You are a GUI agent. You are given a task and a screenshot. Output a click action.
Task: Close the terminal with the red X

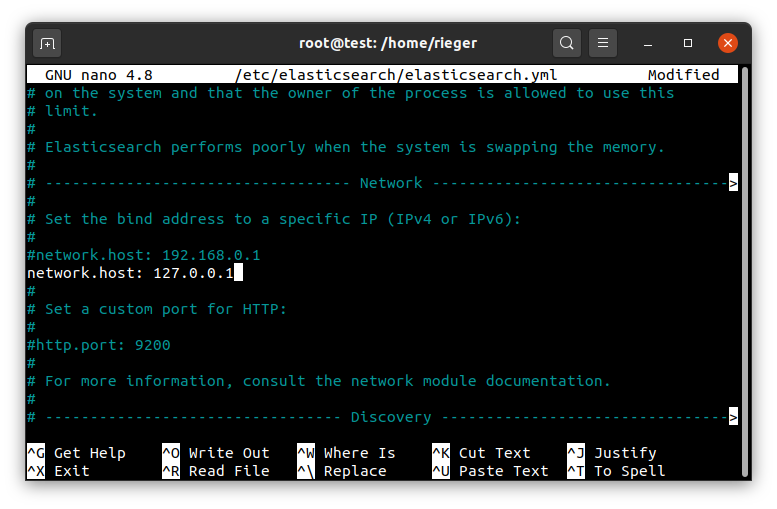tap(727, 43)
